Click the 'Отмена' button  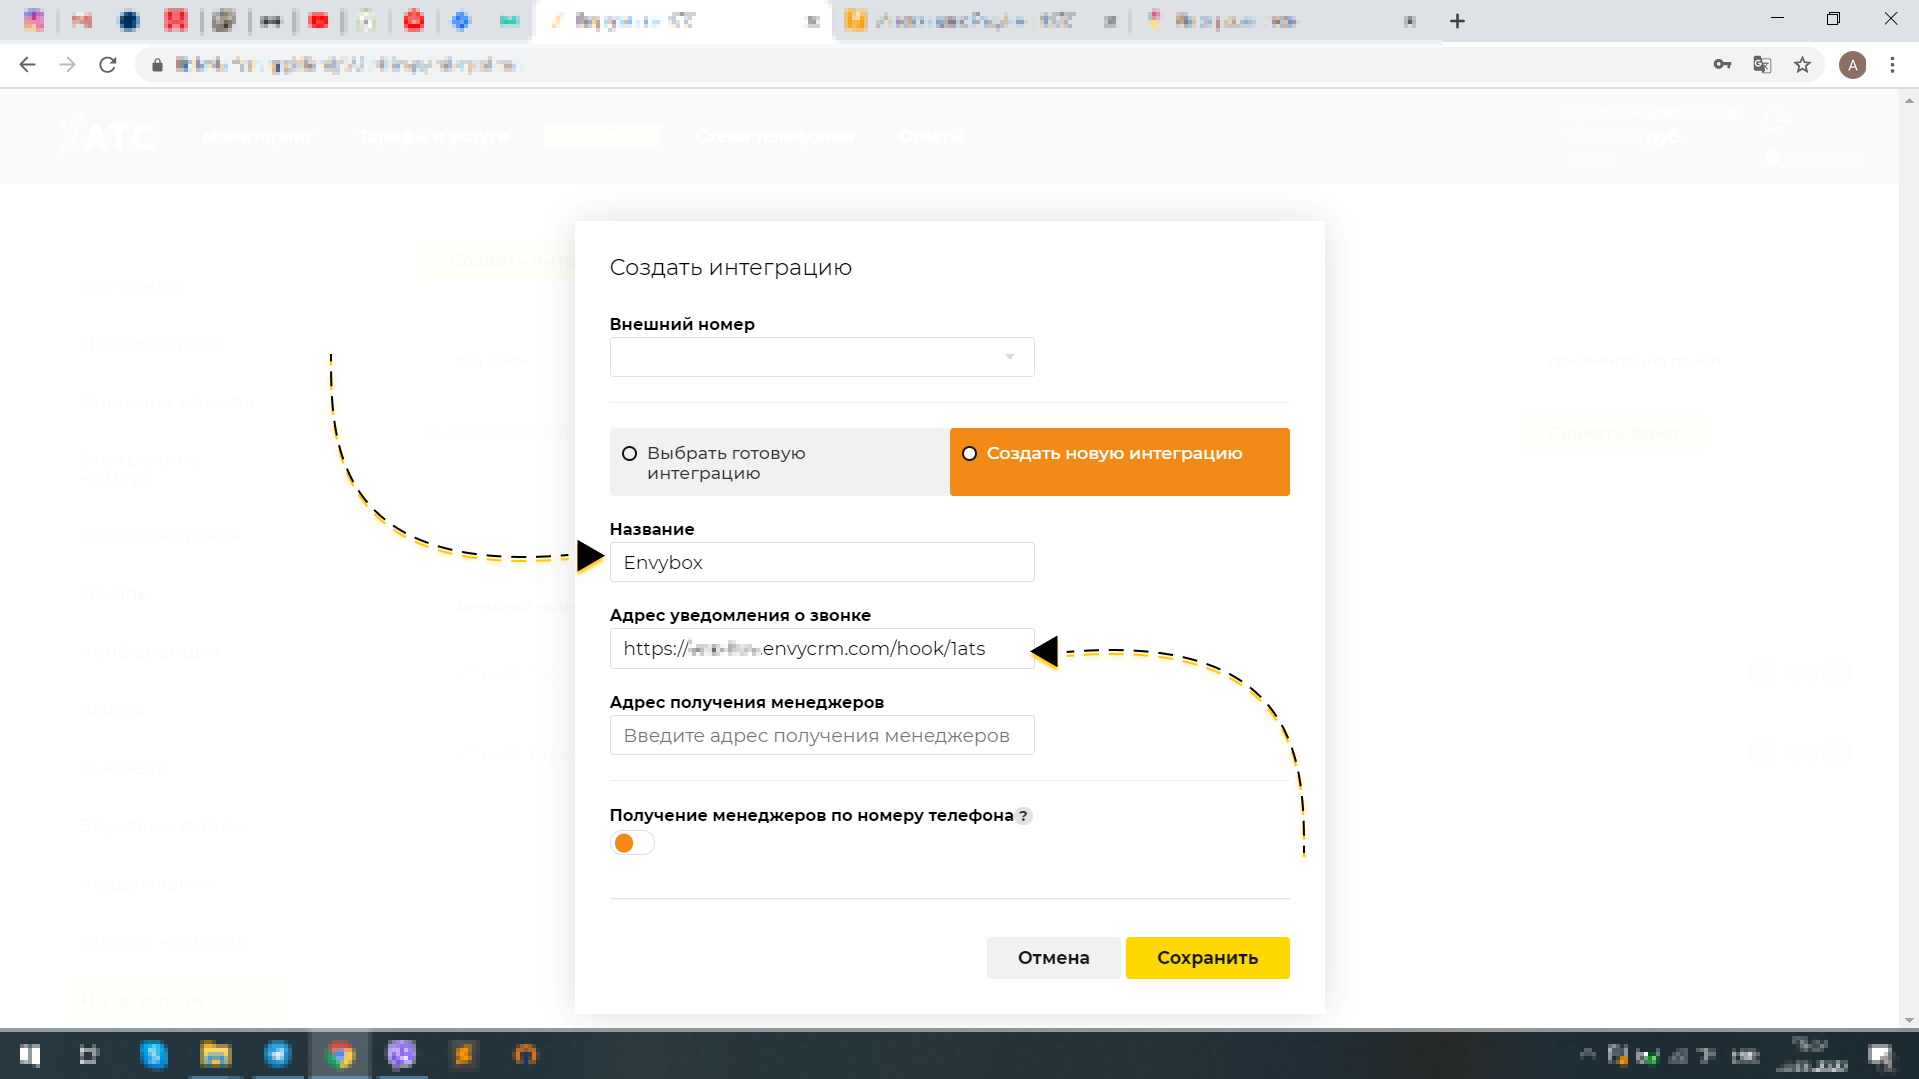coord(1053,957)
